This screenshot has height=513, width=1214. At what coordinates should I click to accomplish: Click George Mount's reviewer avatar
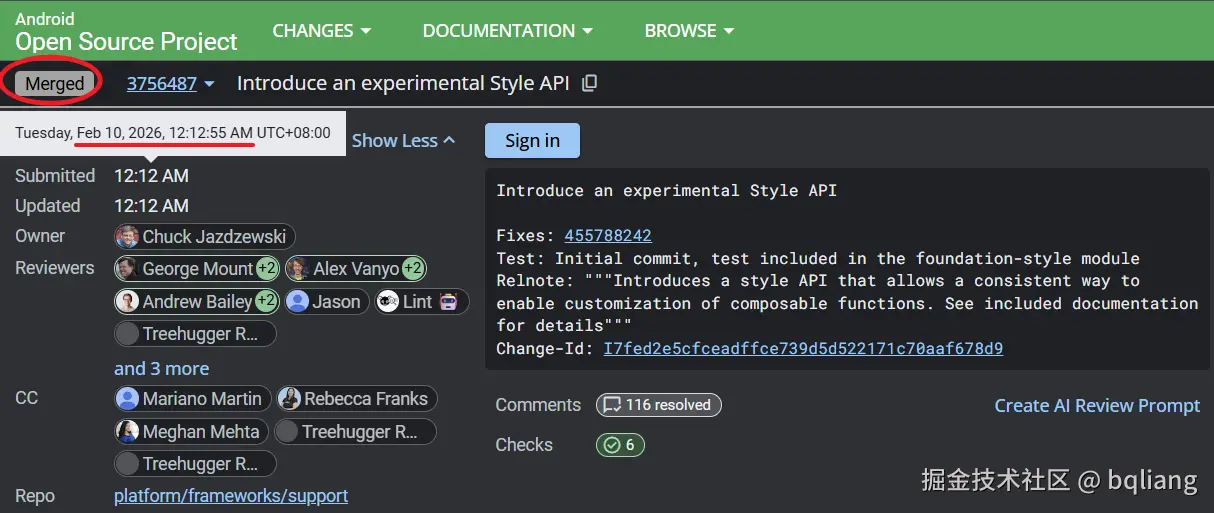(x=127, y=269)
